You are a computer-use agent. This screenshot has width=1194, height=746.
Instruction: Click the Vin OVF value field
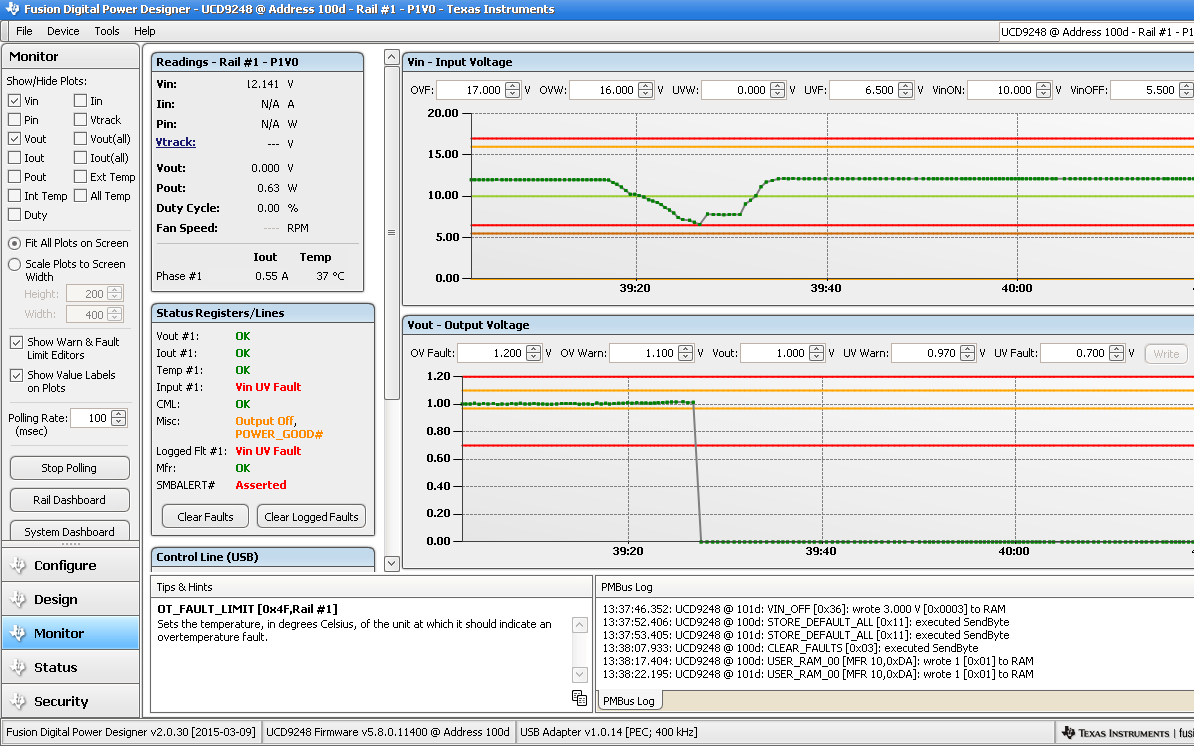(x=471, y=90)
